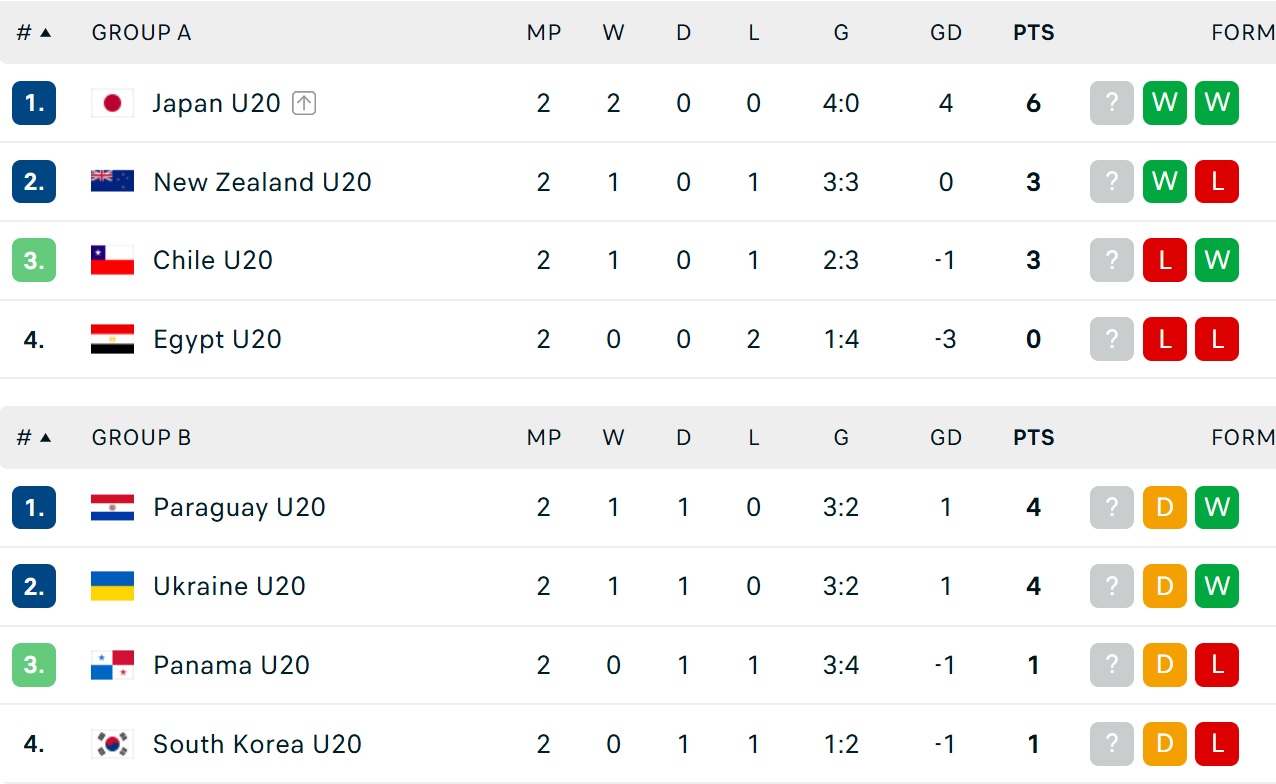
Task: Click Group B GD column header
Action: (x=945, y=438)
